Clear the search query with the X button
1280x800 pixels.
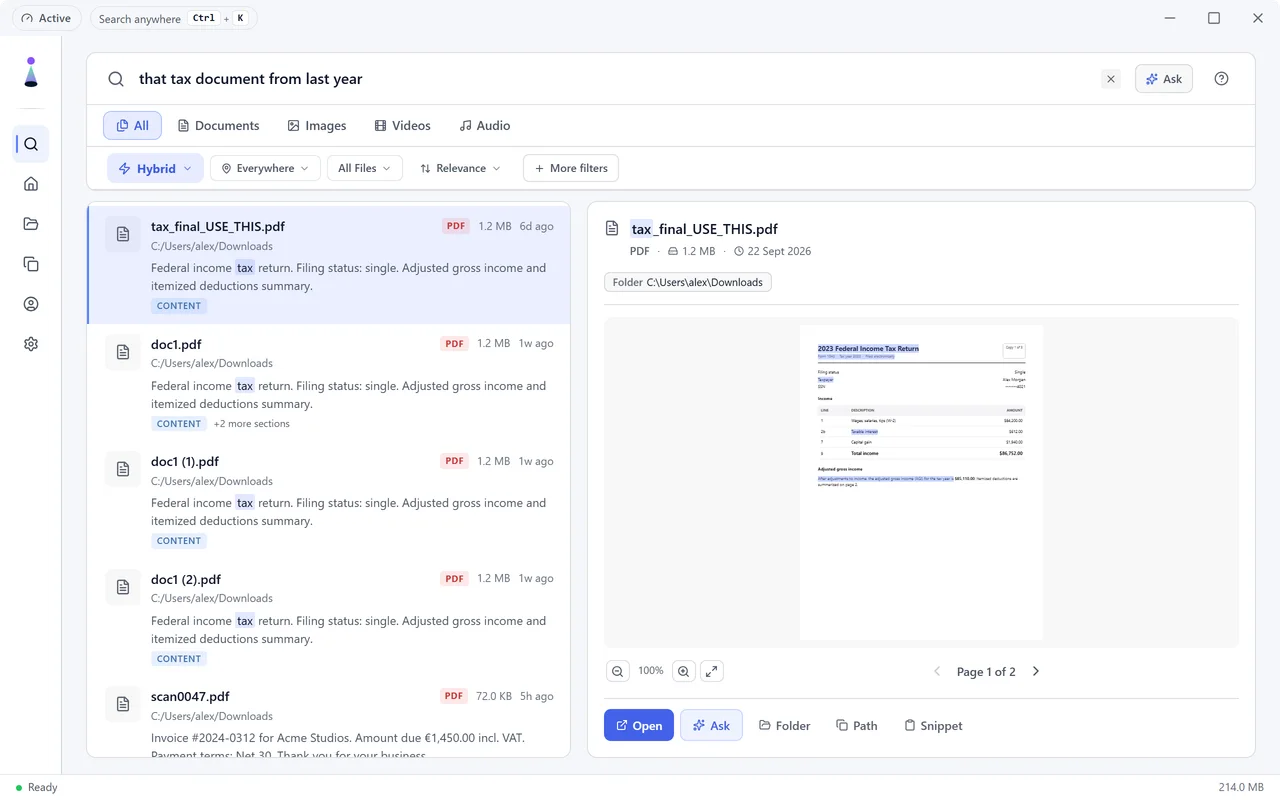click(1111, 79)
